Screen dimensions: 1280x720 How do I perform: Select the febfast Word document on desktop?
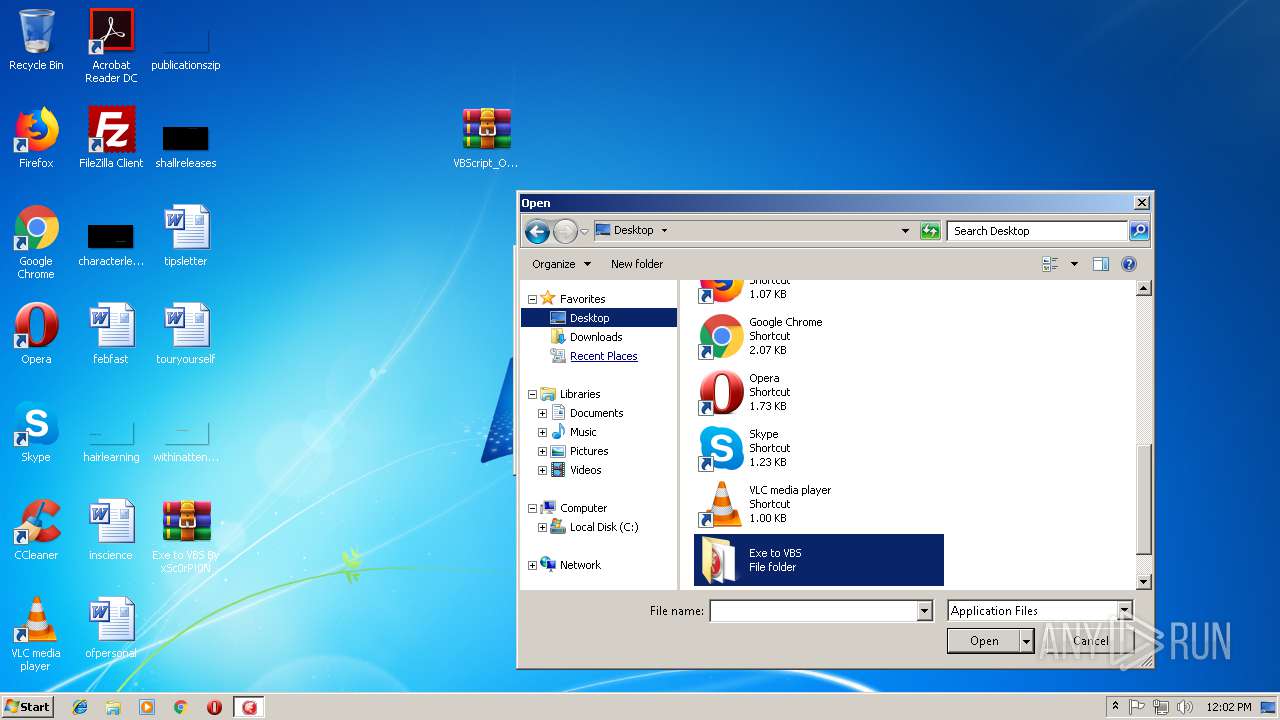tap(111, 334)
